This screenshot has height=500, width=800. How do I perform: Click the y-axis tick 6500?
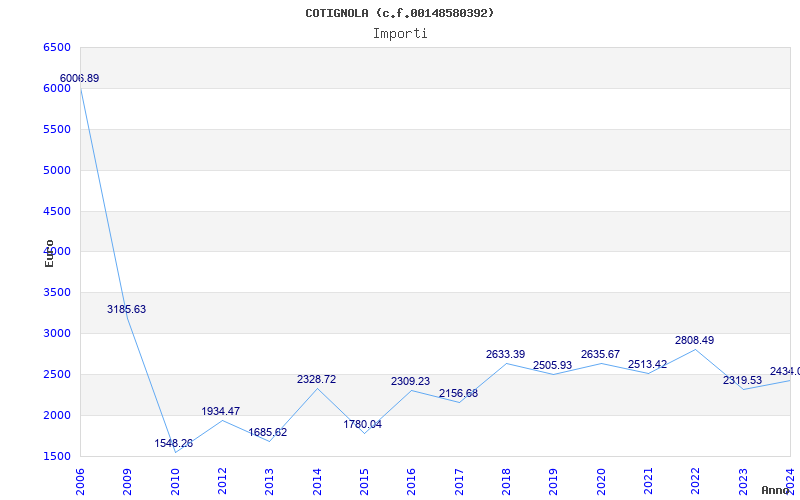(57, 48)
